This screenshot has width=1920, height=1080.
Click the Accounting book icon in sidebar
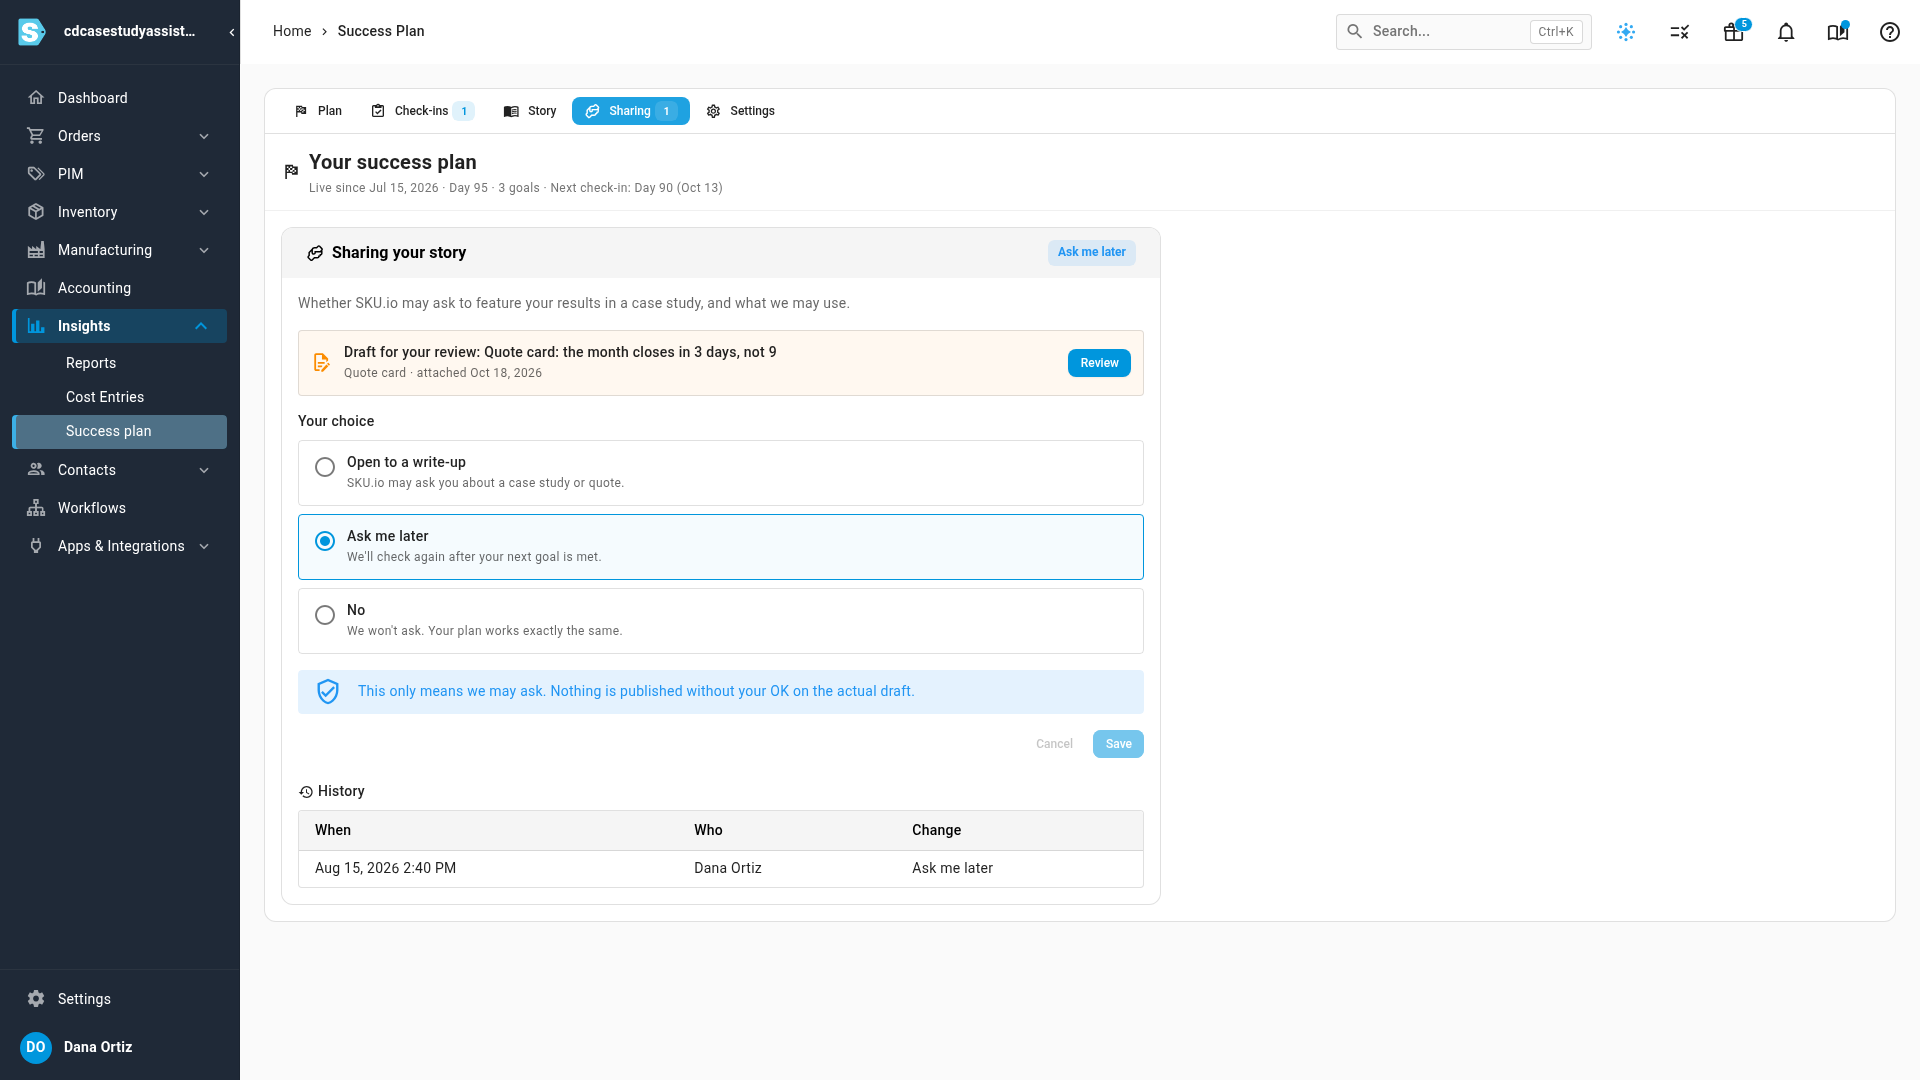coord(36,288)
